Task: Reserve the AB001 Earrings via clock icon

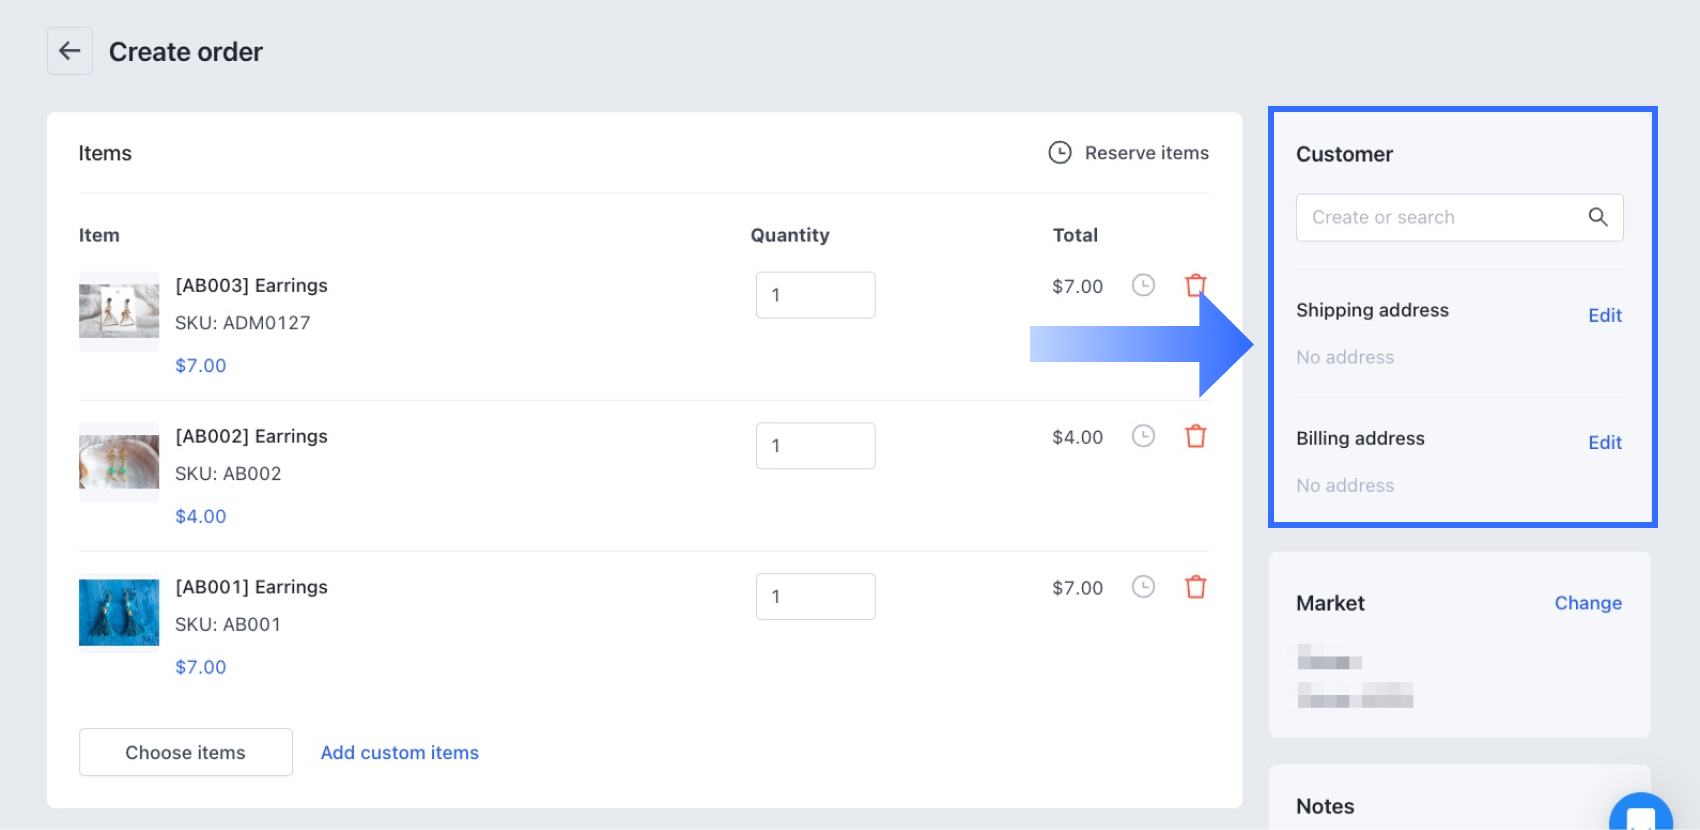Action: click(x=1143, y=587)
